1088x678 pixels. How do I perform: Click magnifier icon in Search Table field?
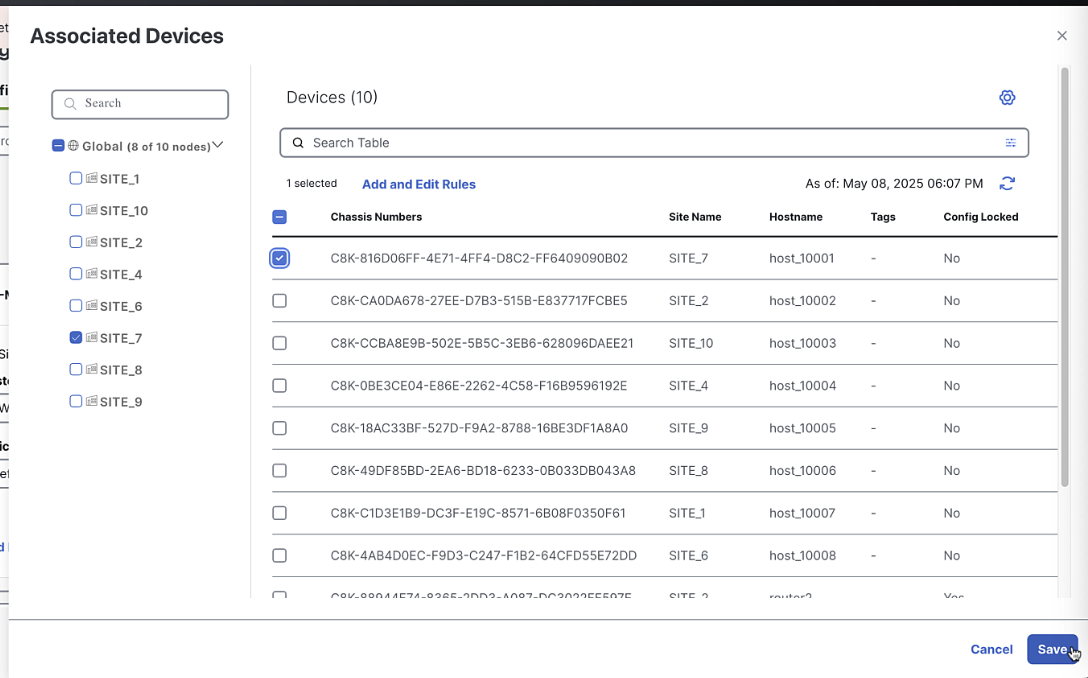(298, 143)
